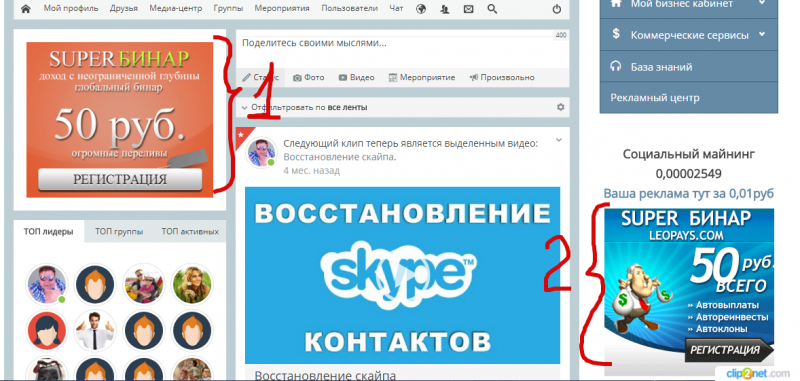Open Рекламный центр sidebar item
800x381 pixels.
(689, 97)
